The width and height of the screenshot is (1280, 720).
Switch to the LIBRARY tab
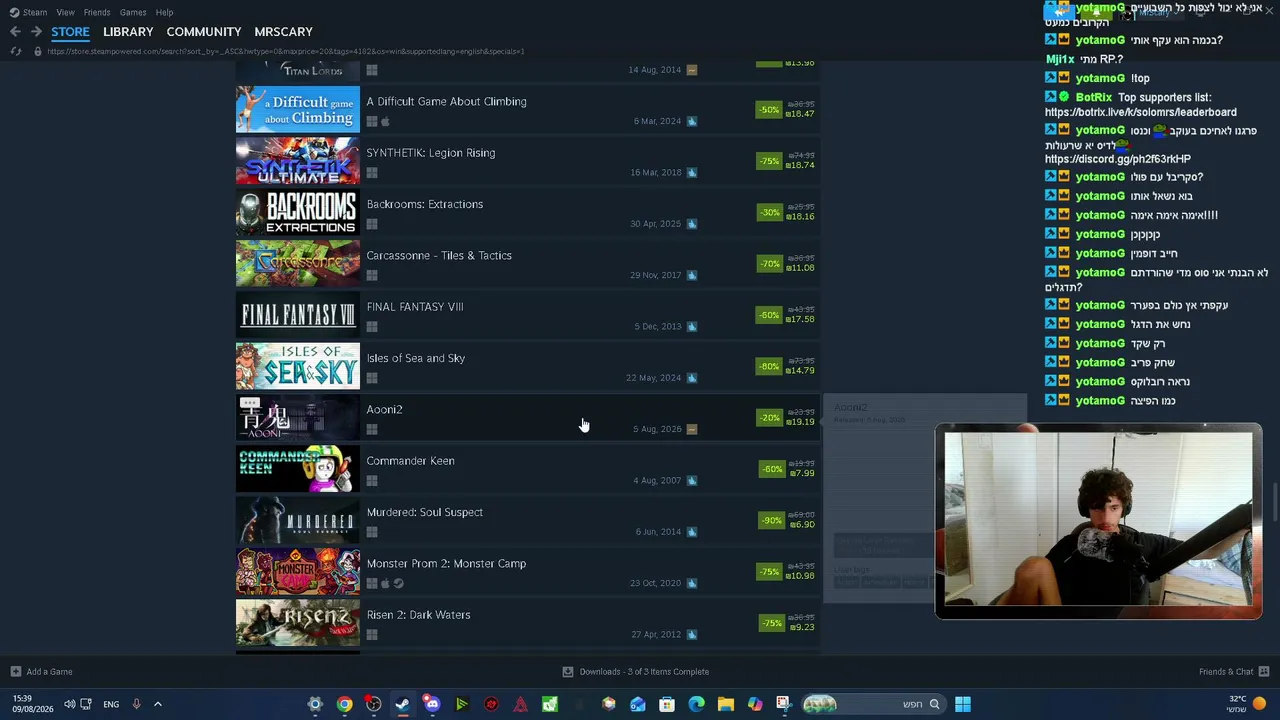(128, 32)
